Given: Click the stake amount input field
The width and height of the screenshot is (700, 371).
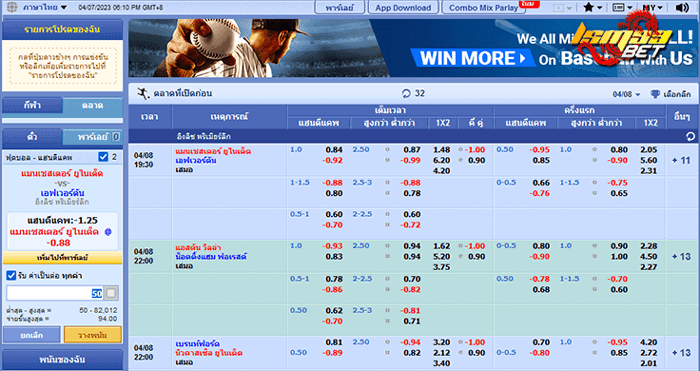Looking at the screenshot, I should (x=54, y=293).
